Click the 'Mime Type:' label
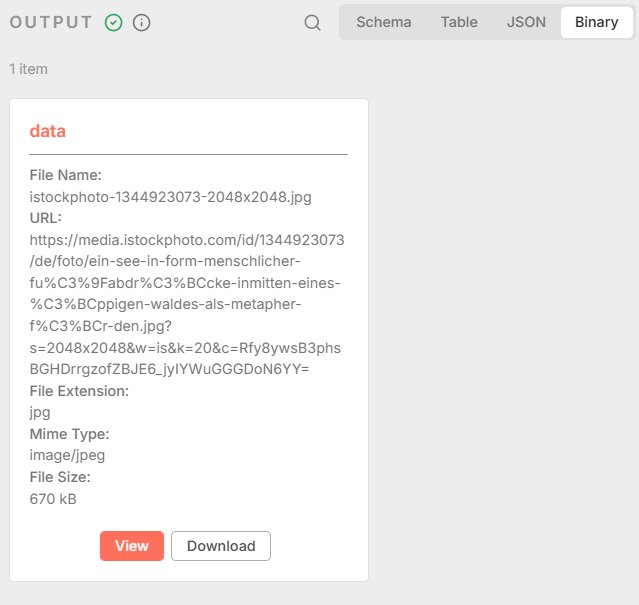639x605 pixels. [x=69, y=434]
